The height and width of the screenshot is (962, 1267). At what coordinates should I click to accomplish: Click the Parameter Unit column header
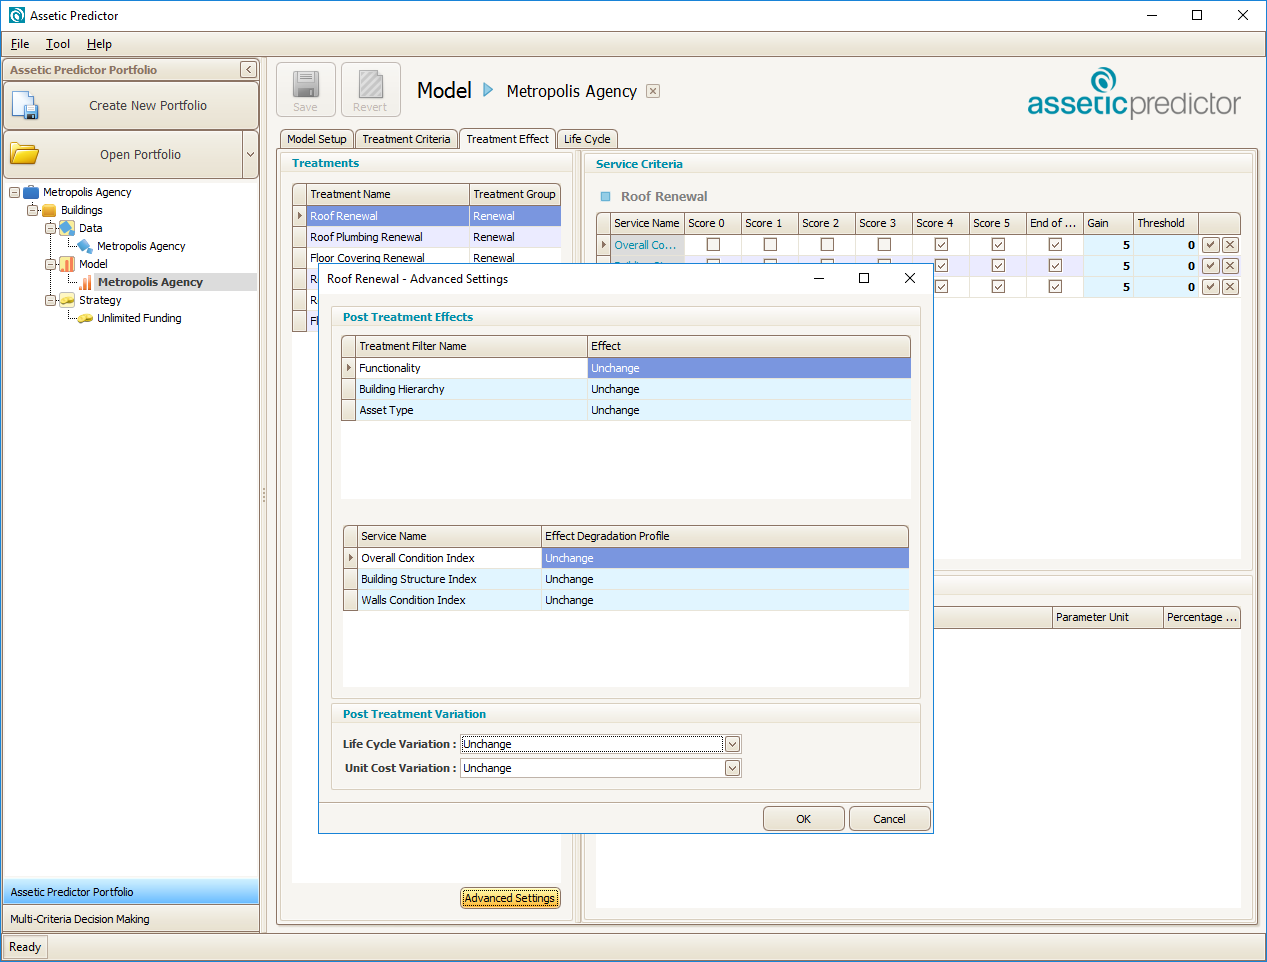click(x=1108, y=617)
